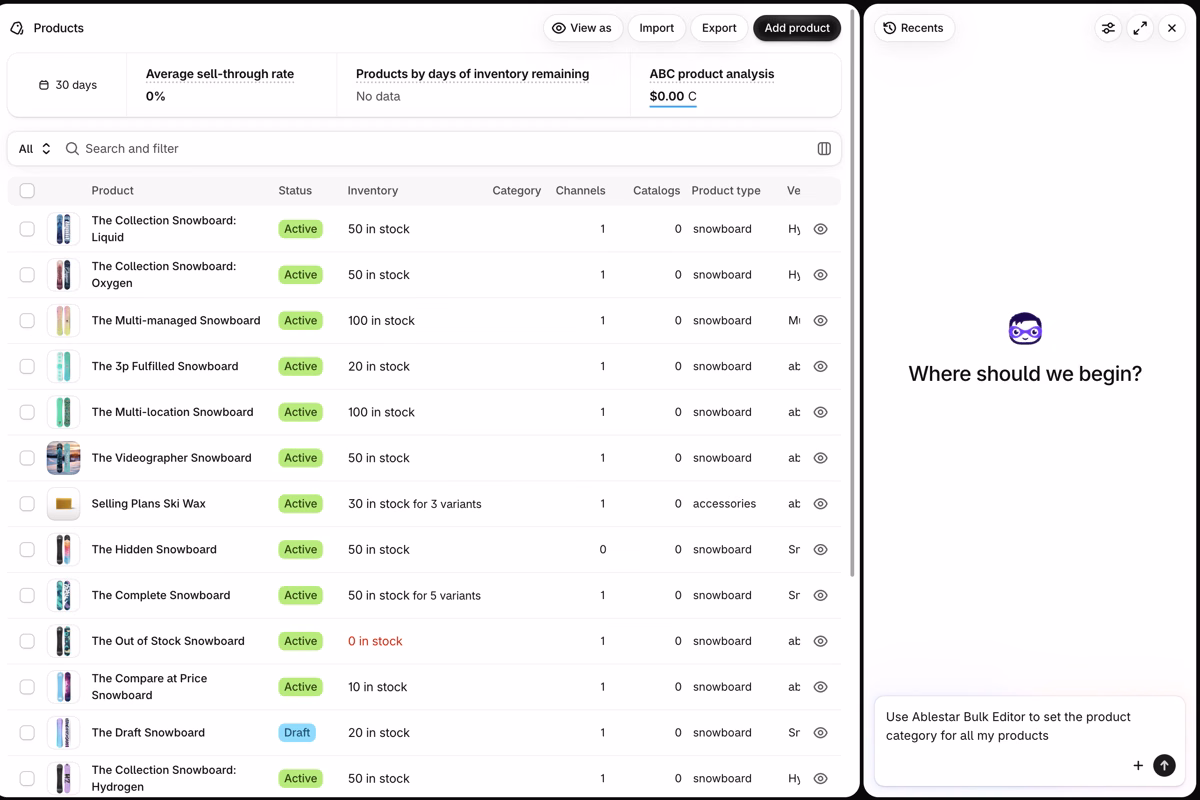Check The Hidden Snowboard row

[x=27, y=550]
